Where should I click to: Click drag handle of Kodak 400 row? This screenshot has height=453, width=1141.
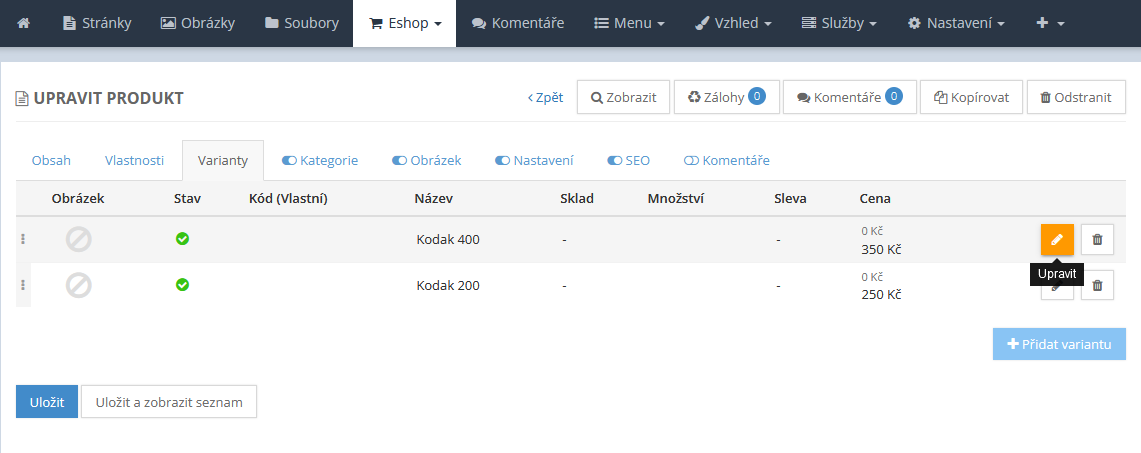23,240
